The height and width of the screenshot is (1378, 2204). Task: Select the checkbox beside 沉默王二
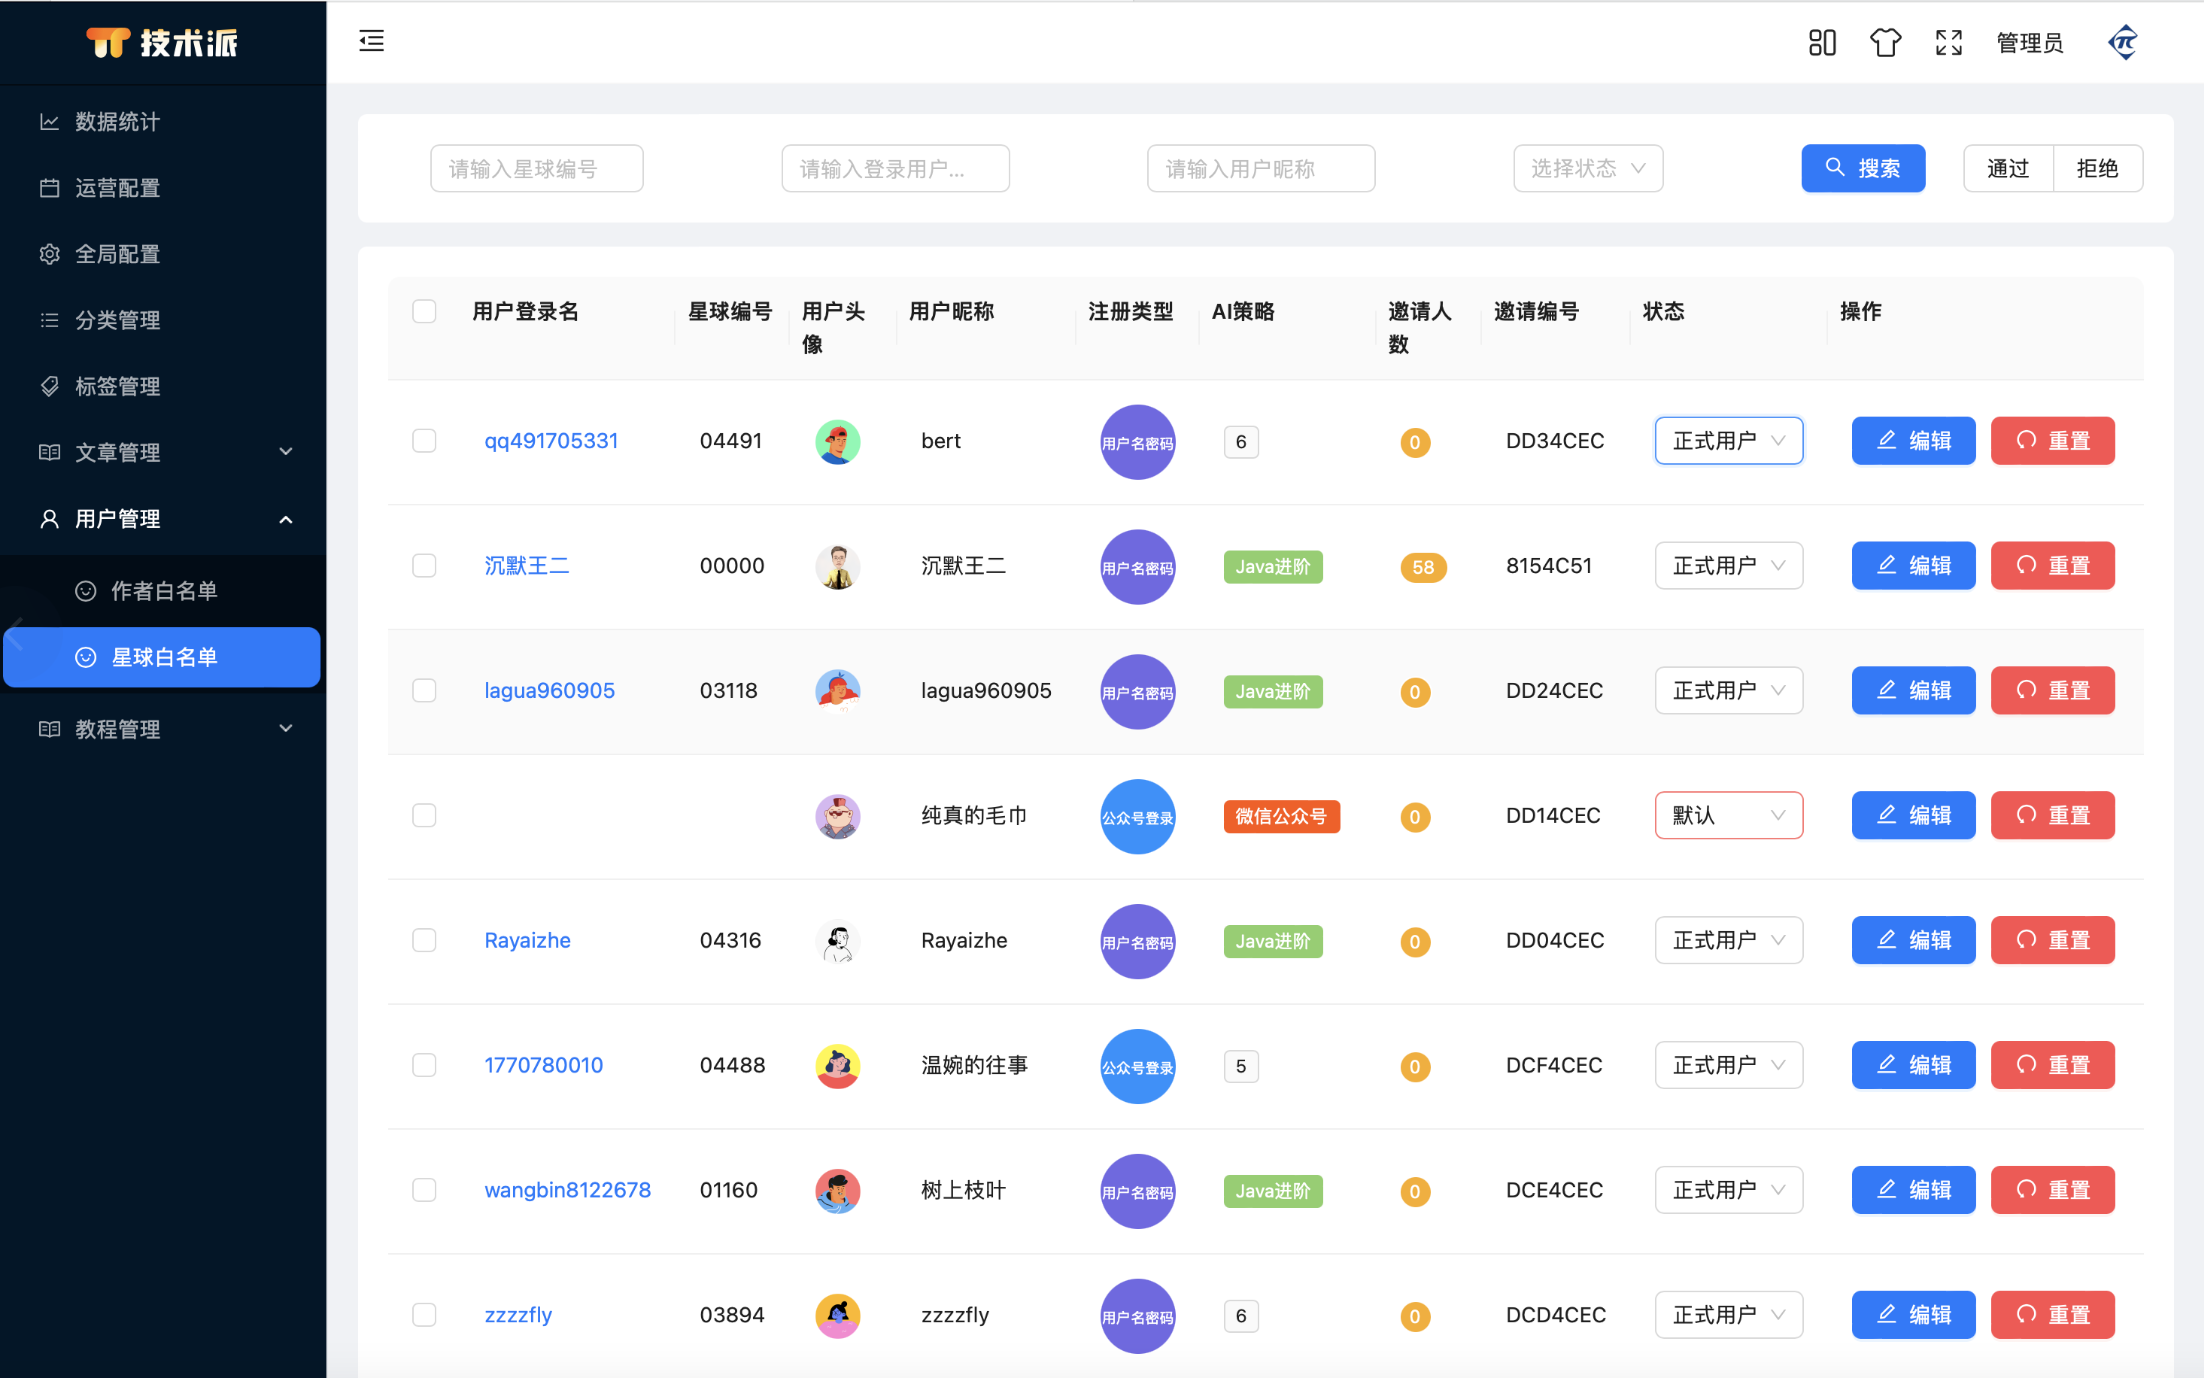(424, 565)
